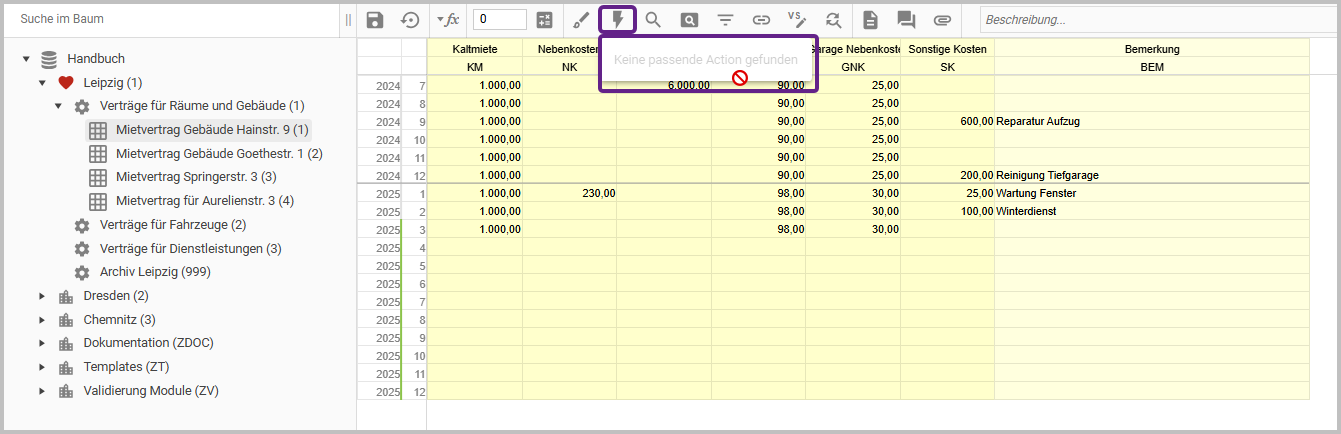Open the history restore icon
1341x434 pixels.
click(410, 20)
